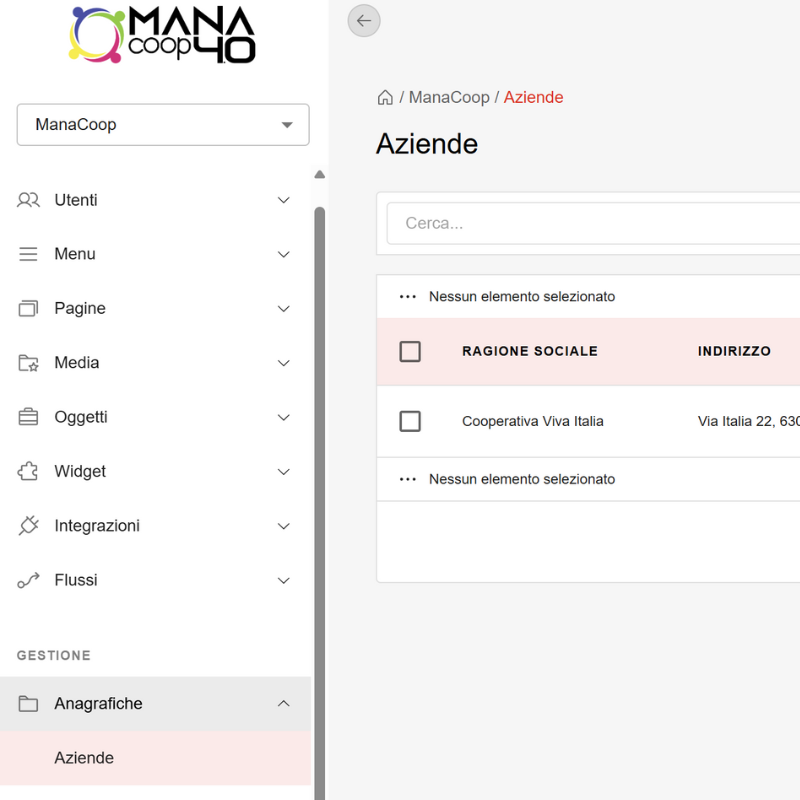The width and height of the screenshot is (800, 800).
Task: Click the Widget puzzle piece icon
Action: click(x=29, y=471)
